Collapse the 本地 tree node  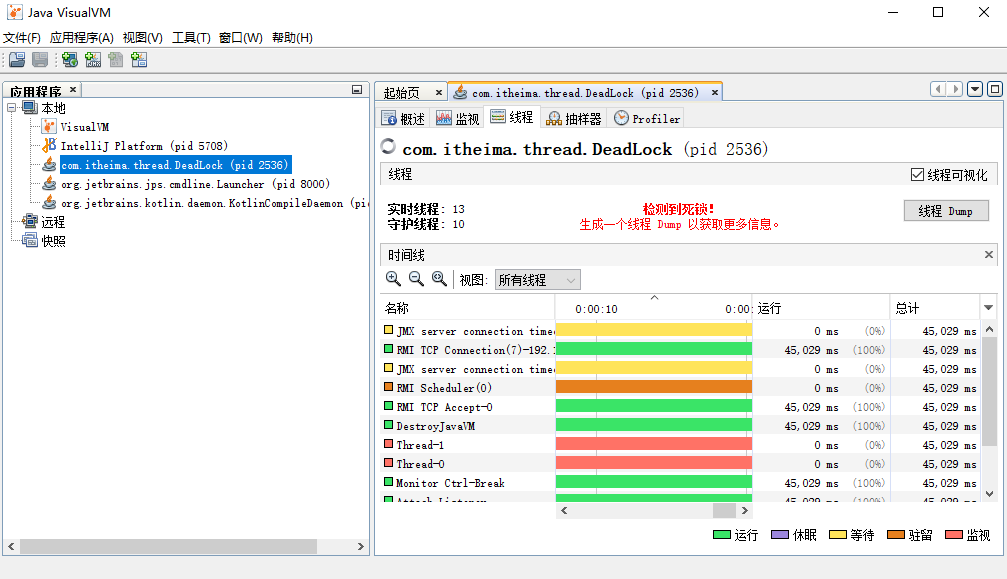pyautogui.click(x=12, y=108)
